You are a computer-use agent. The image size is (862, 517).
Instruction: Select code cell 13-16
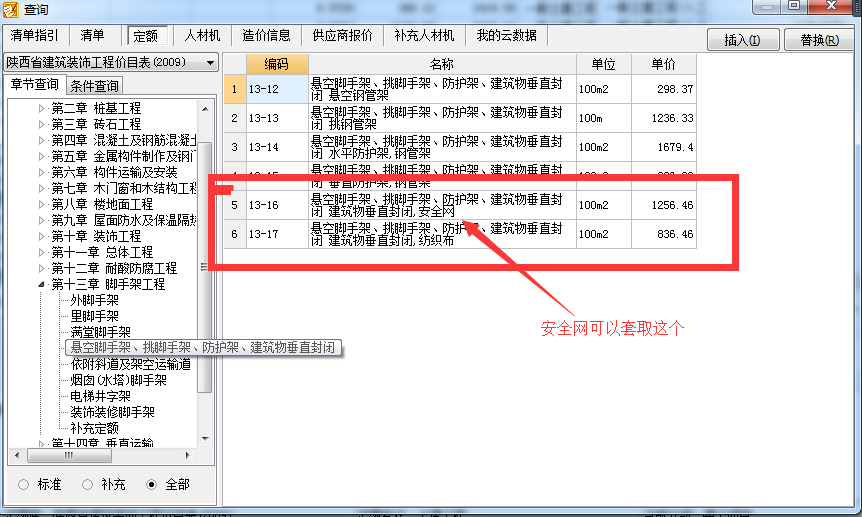[277, 205]
